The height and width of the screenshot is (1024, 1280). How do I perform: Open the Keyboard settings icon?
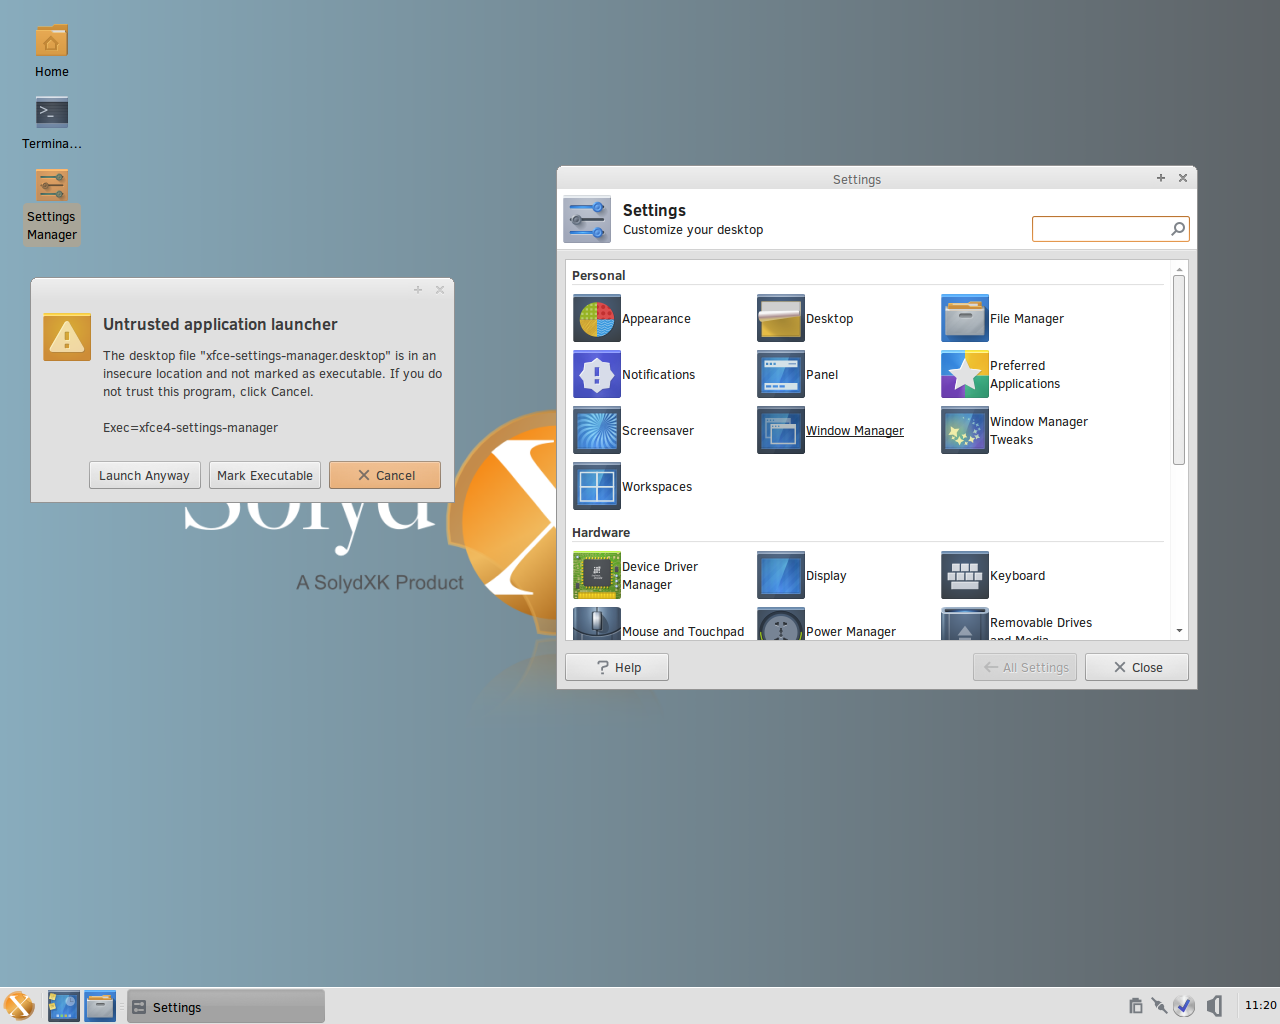pyautogui.click(x=965, y=575)
